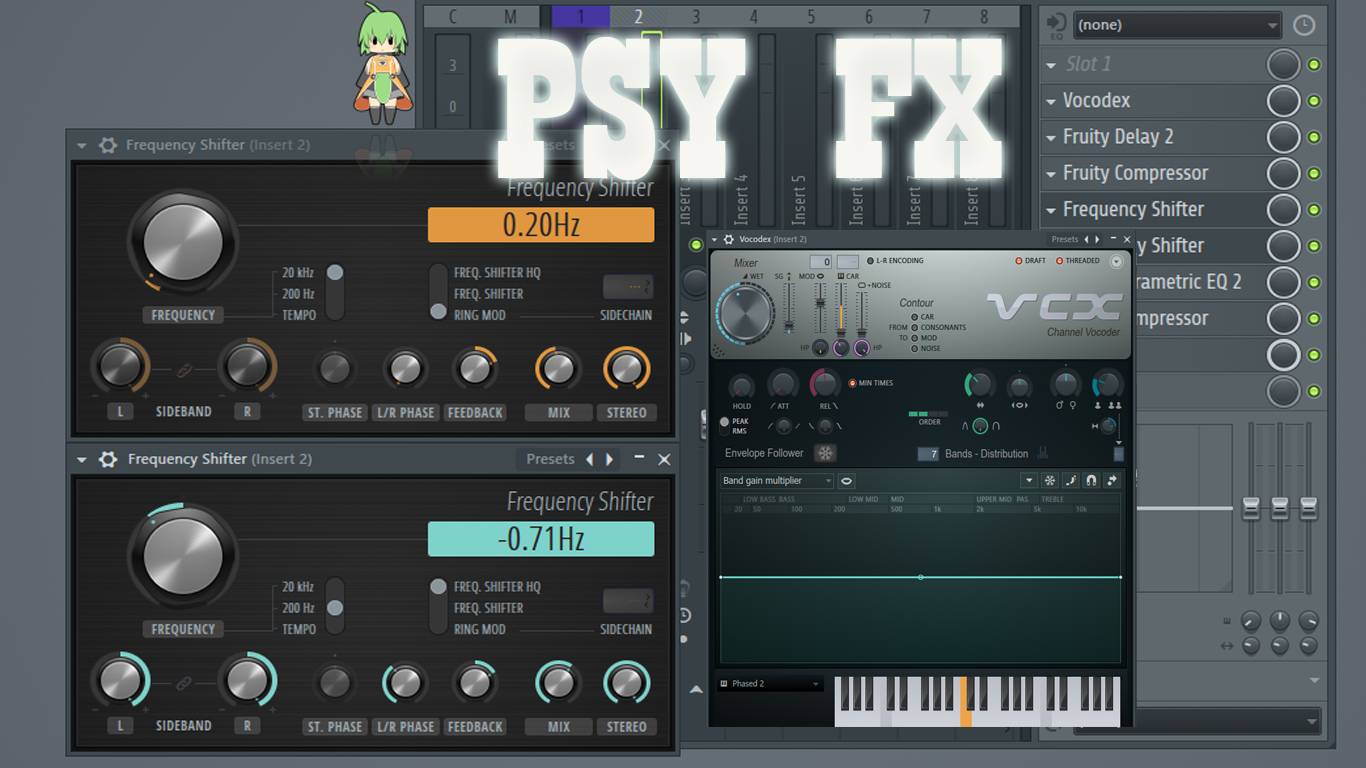The height and width of the screenshot is (768, 1366).
Task: Toggle sideband link icon in orange Frequency Shifter
Action: (184, 371)
